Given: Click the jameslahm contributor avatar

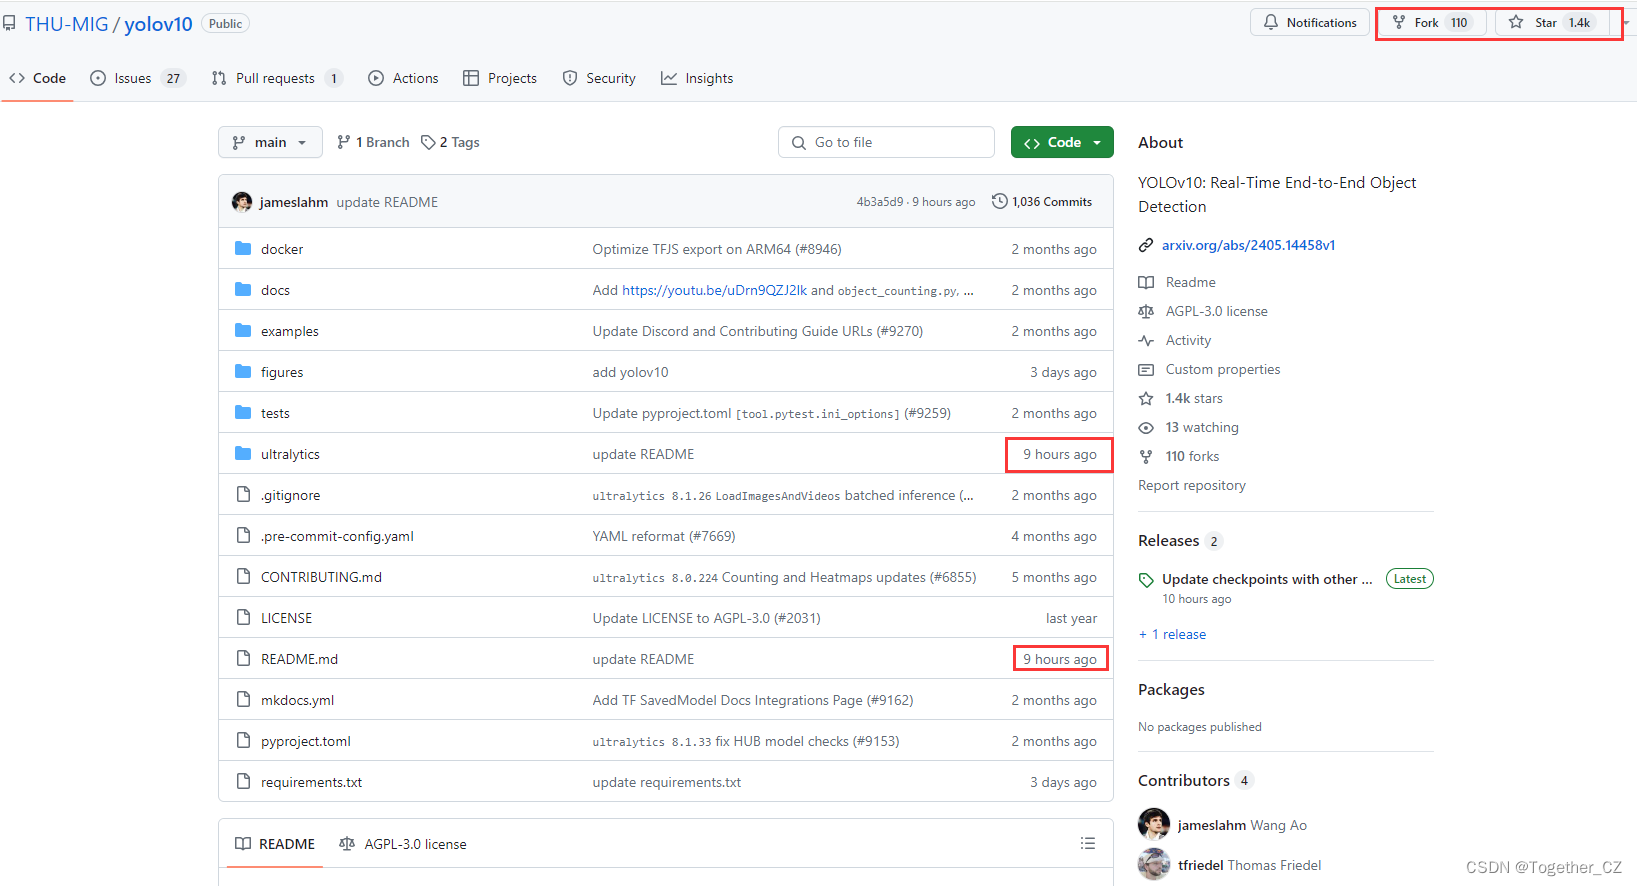Looking at the screenshot, I should tap(1154, 824).
